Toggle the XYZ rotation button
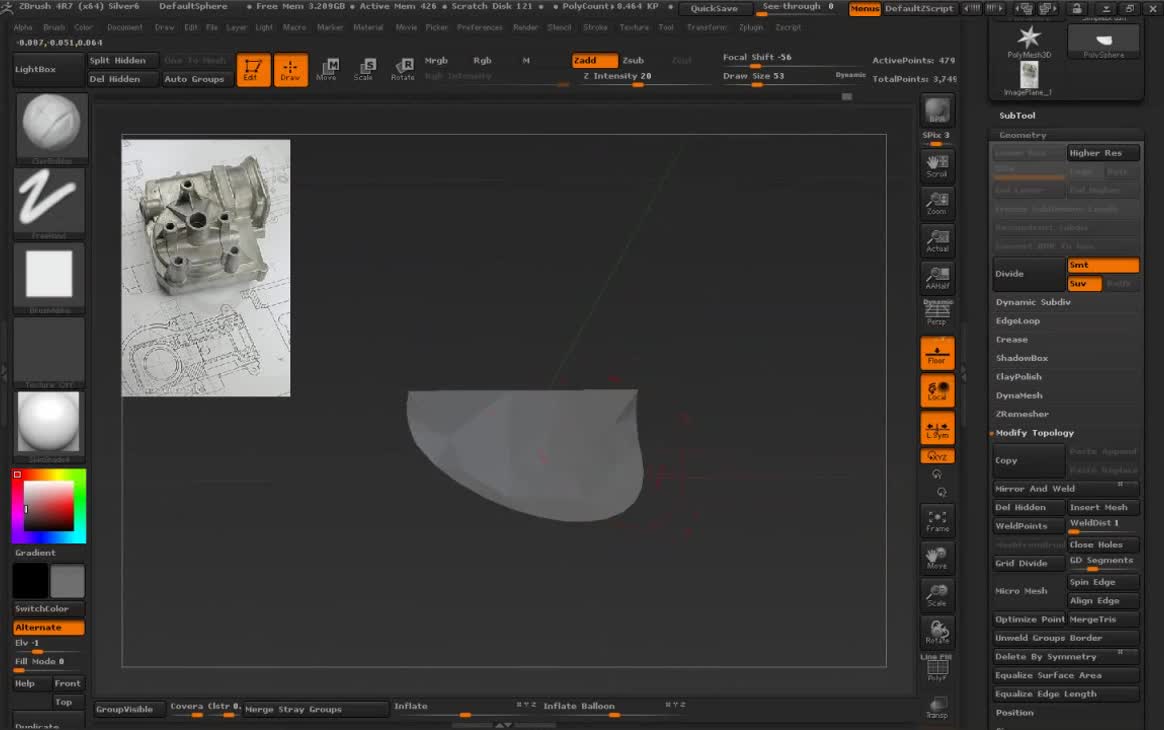The image size is (1164, 730). point(937,456)
